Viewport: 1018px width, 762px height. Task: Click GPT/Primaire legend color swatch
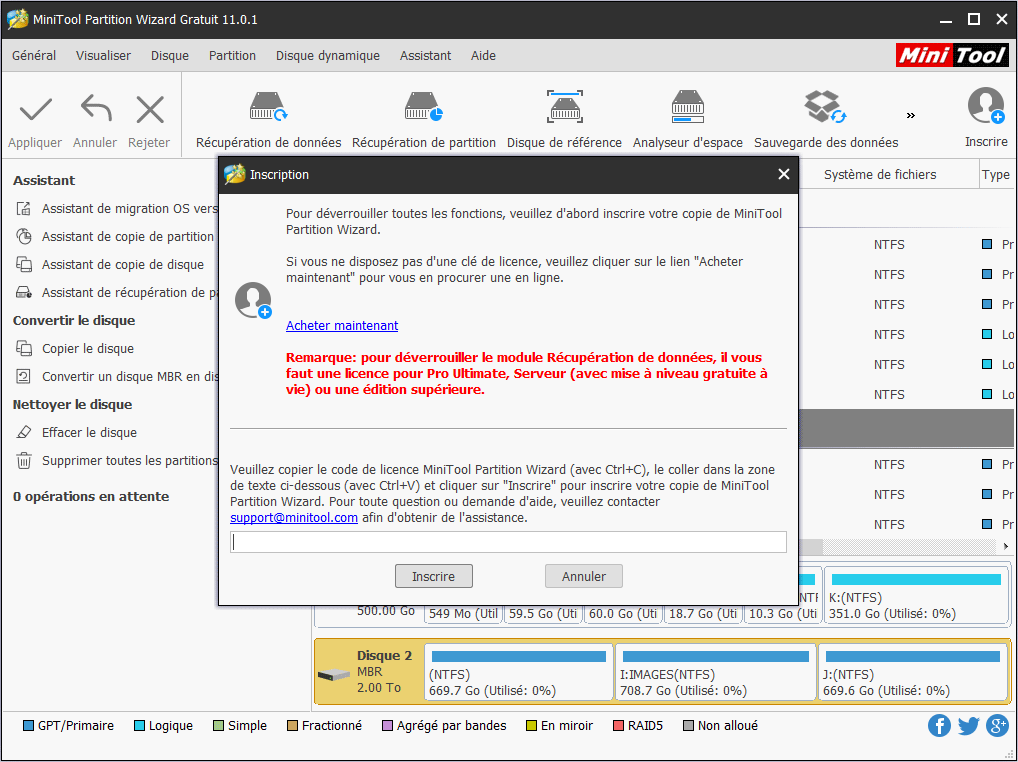pos(28,726)
